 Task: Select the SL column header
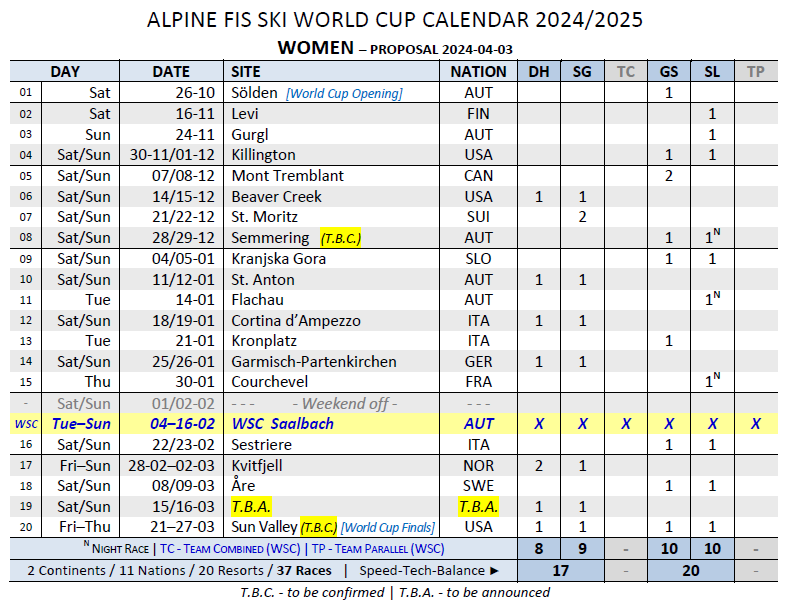[x=712, y=71]
